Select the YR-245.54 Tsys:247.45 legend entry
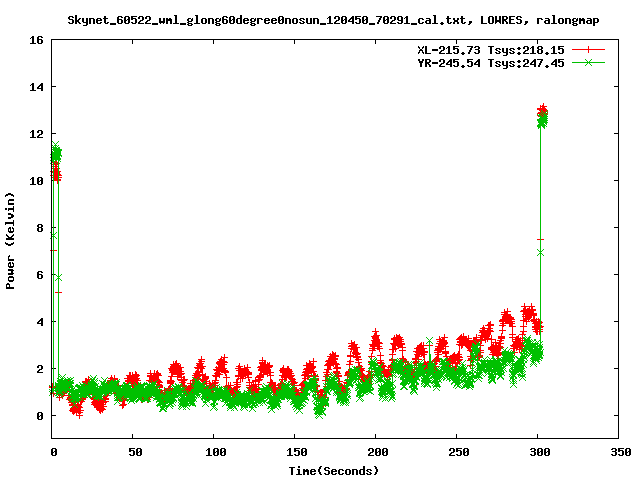 pyautogui.click(x=491, y=63)
